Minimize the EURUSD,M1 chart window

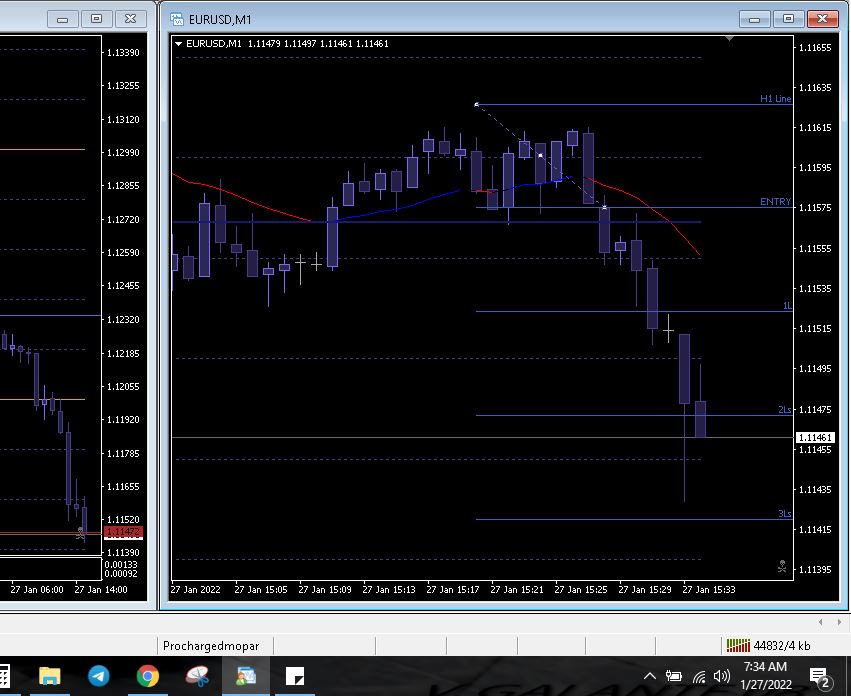[x=755, y=19]
